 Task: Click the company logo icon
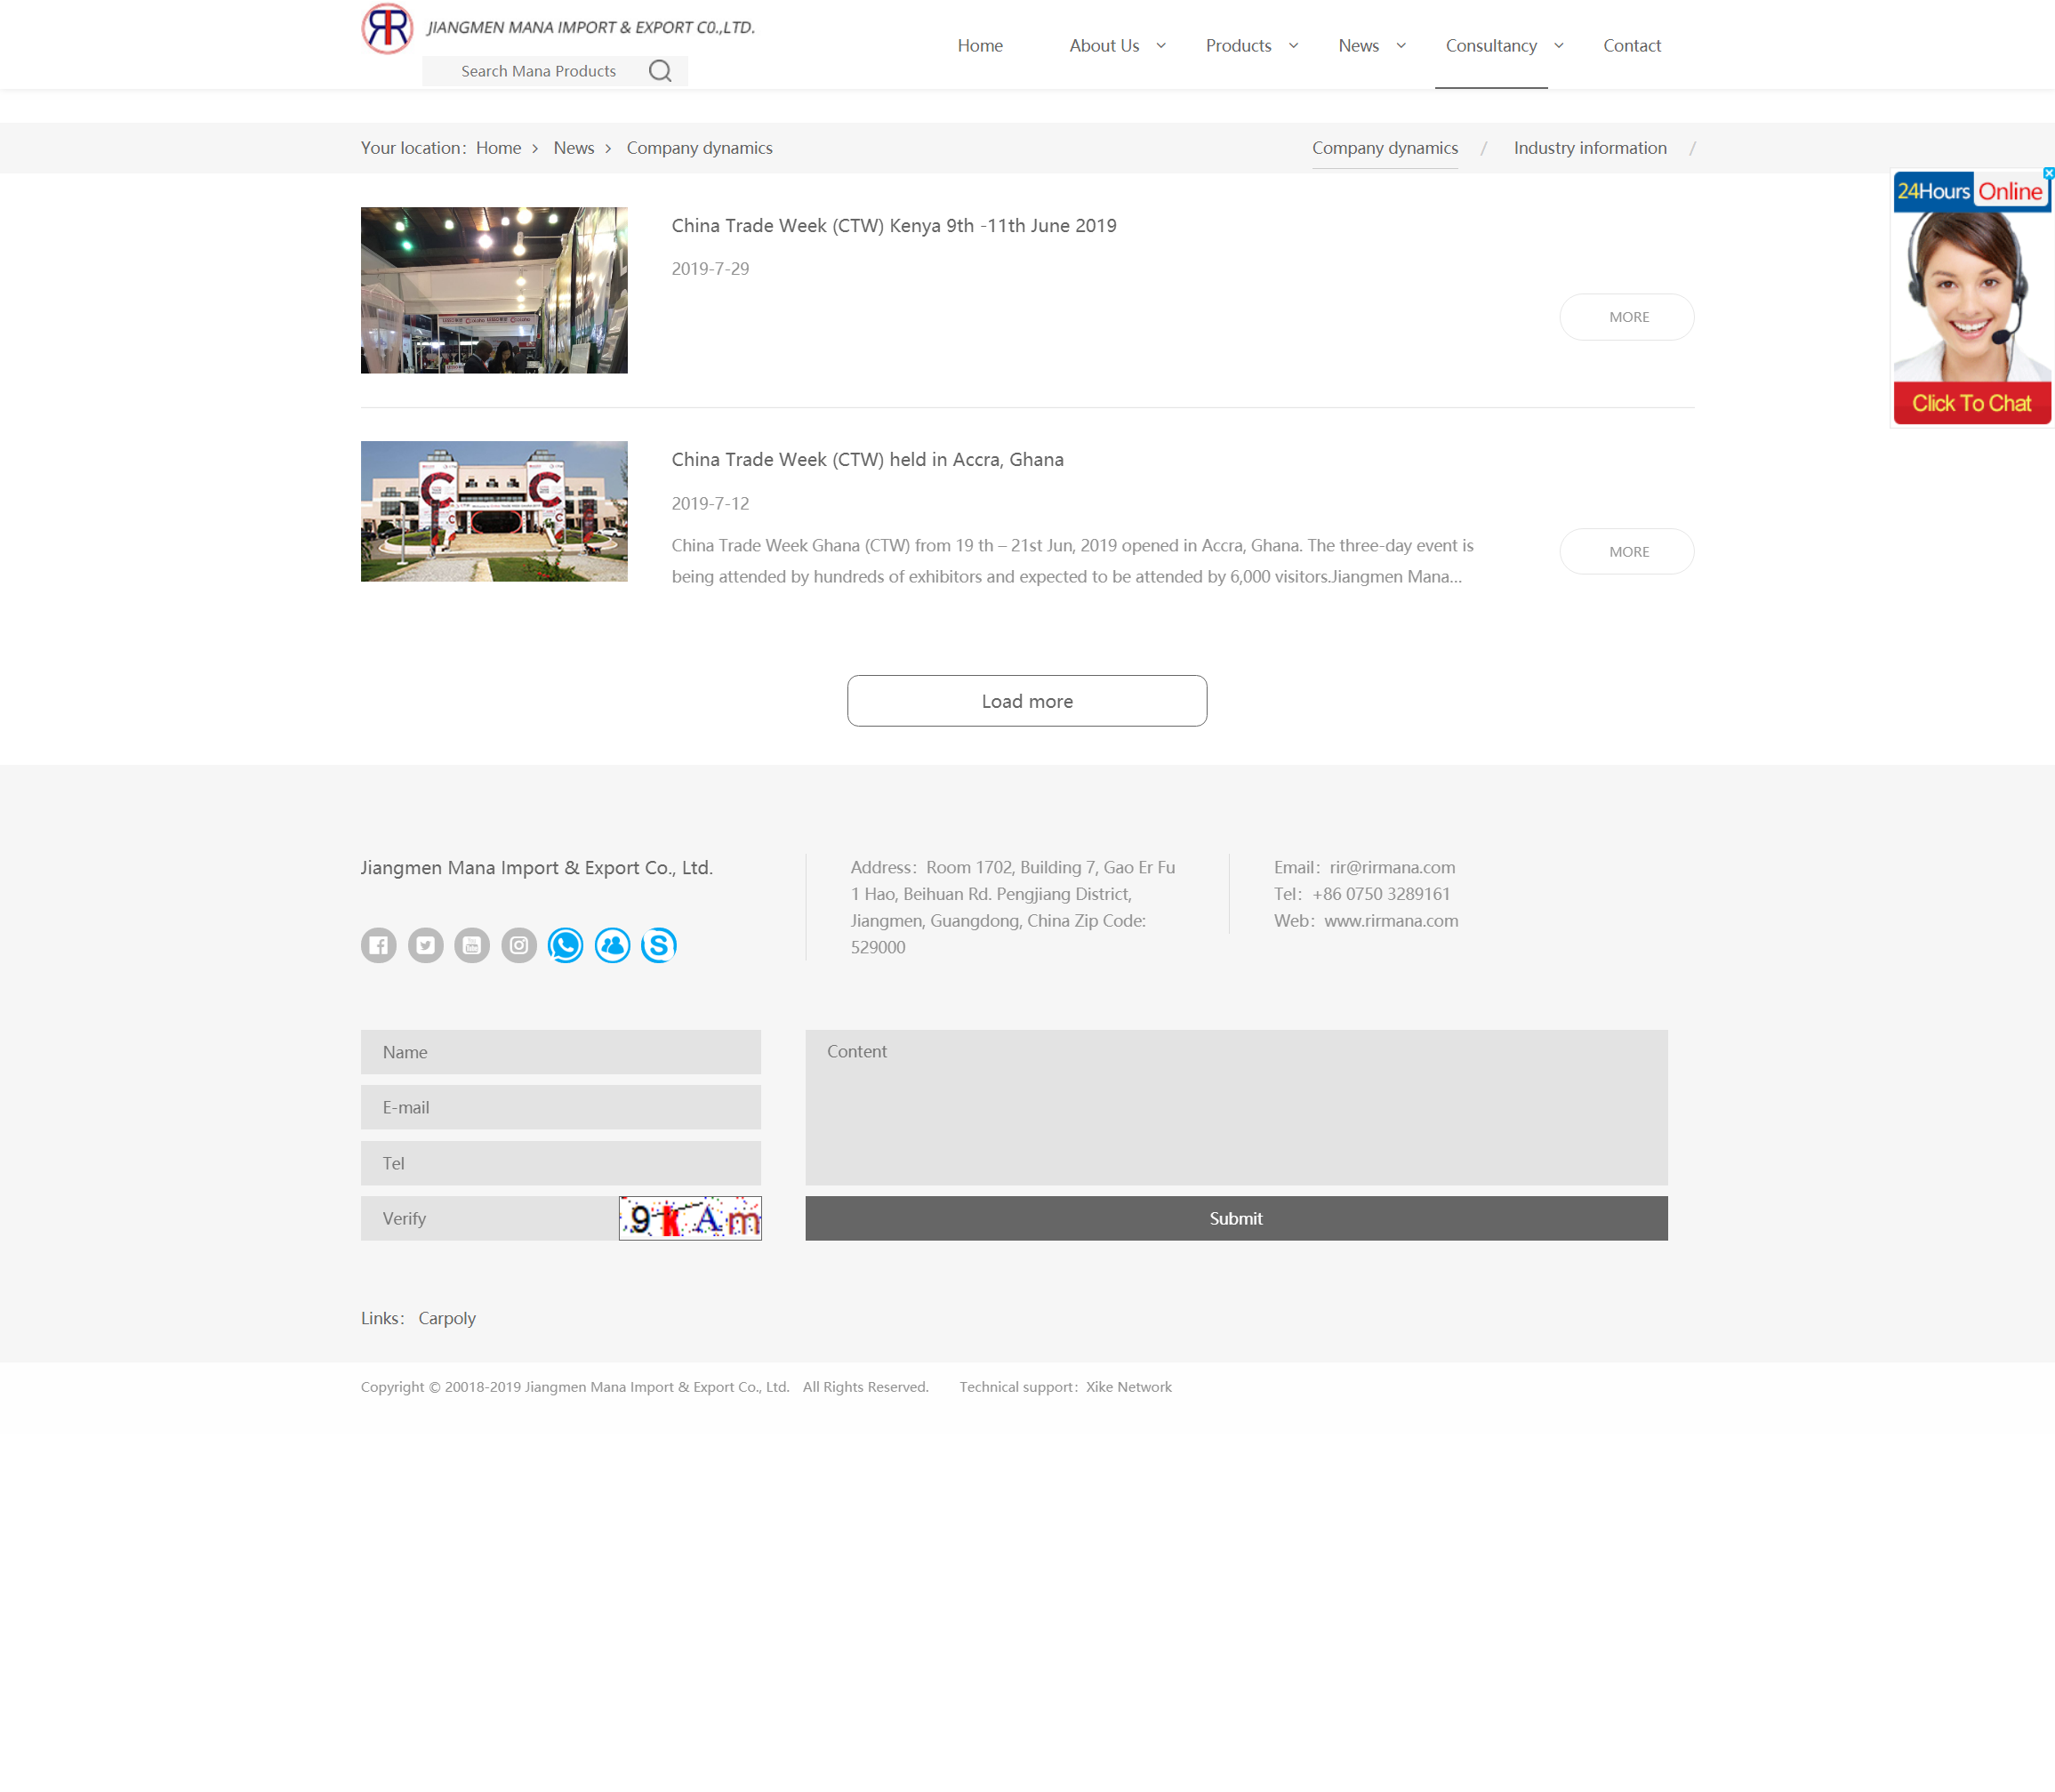(x=387, y=28)
